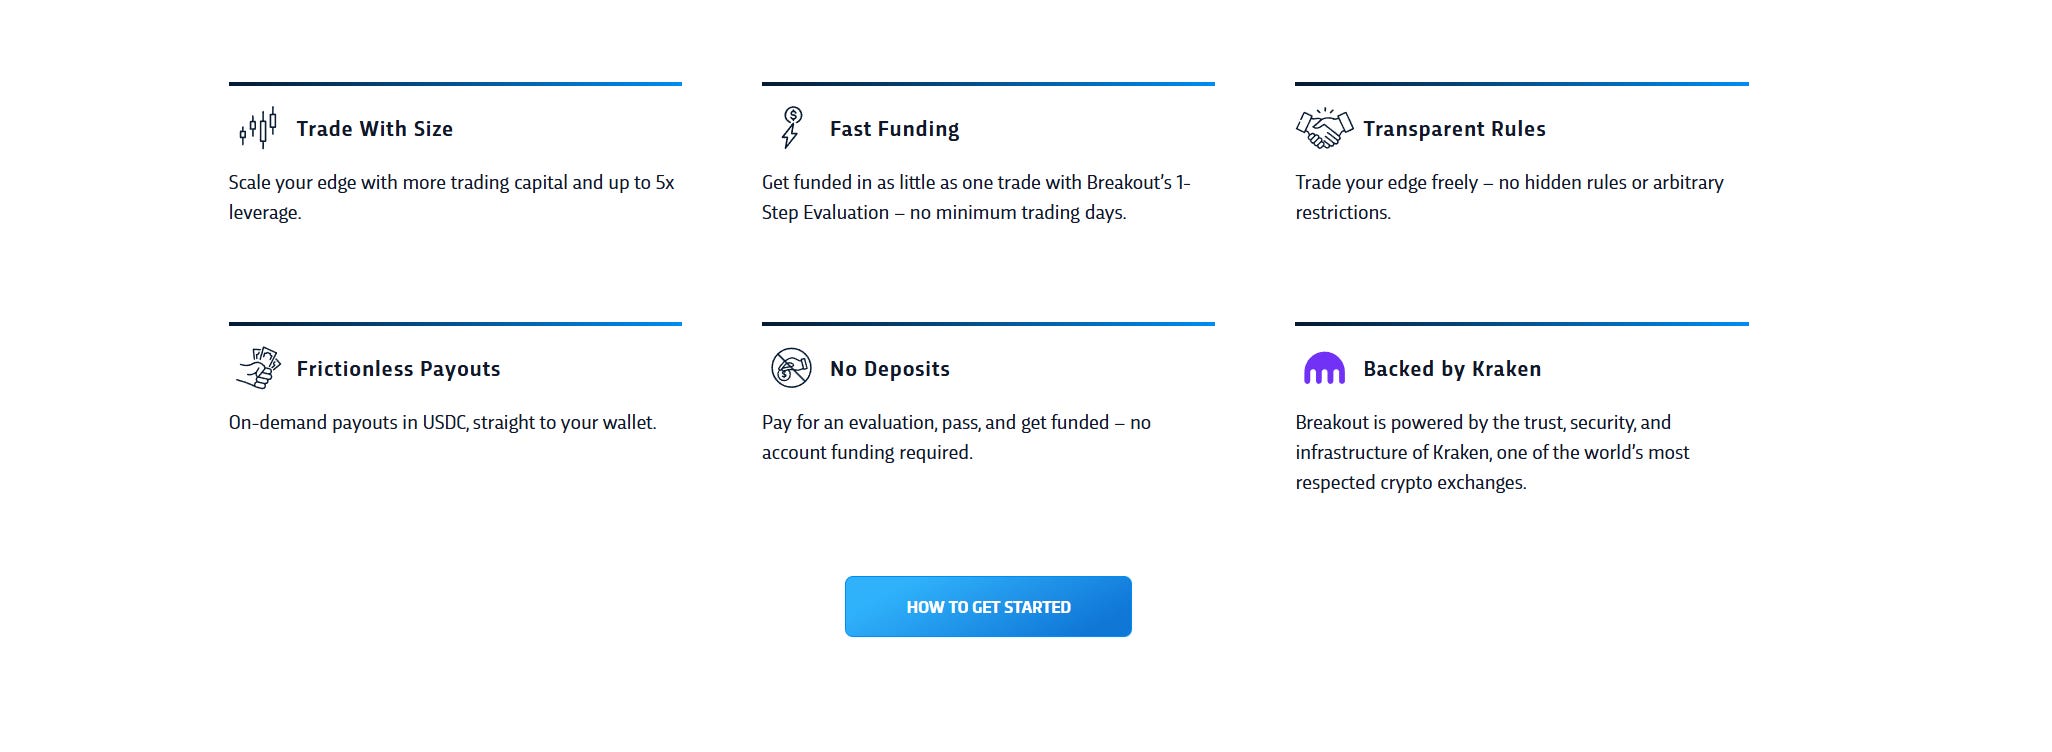The height and width of the screenshot is (752, 2052).
Task: Select the Fast Funding heading
Action: (893, 128)
